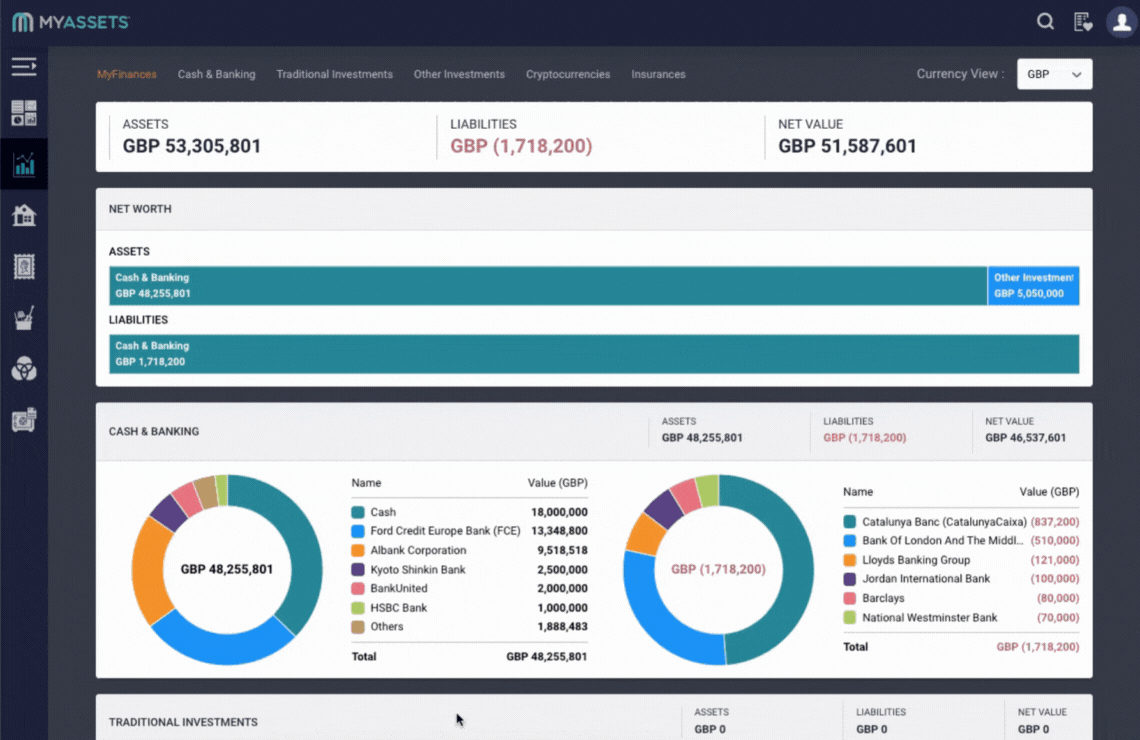Image resolution: width=1140 pixels, height=740 pixels.
Task: Select Catalunya Banc (CatalunyaCaixa) label
Action: click(944, 522)
